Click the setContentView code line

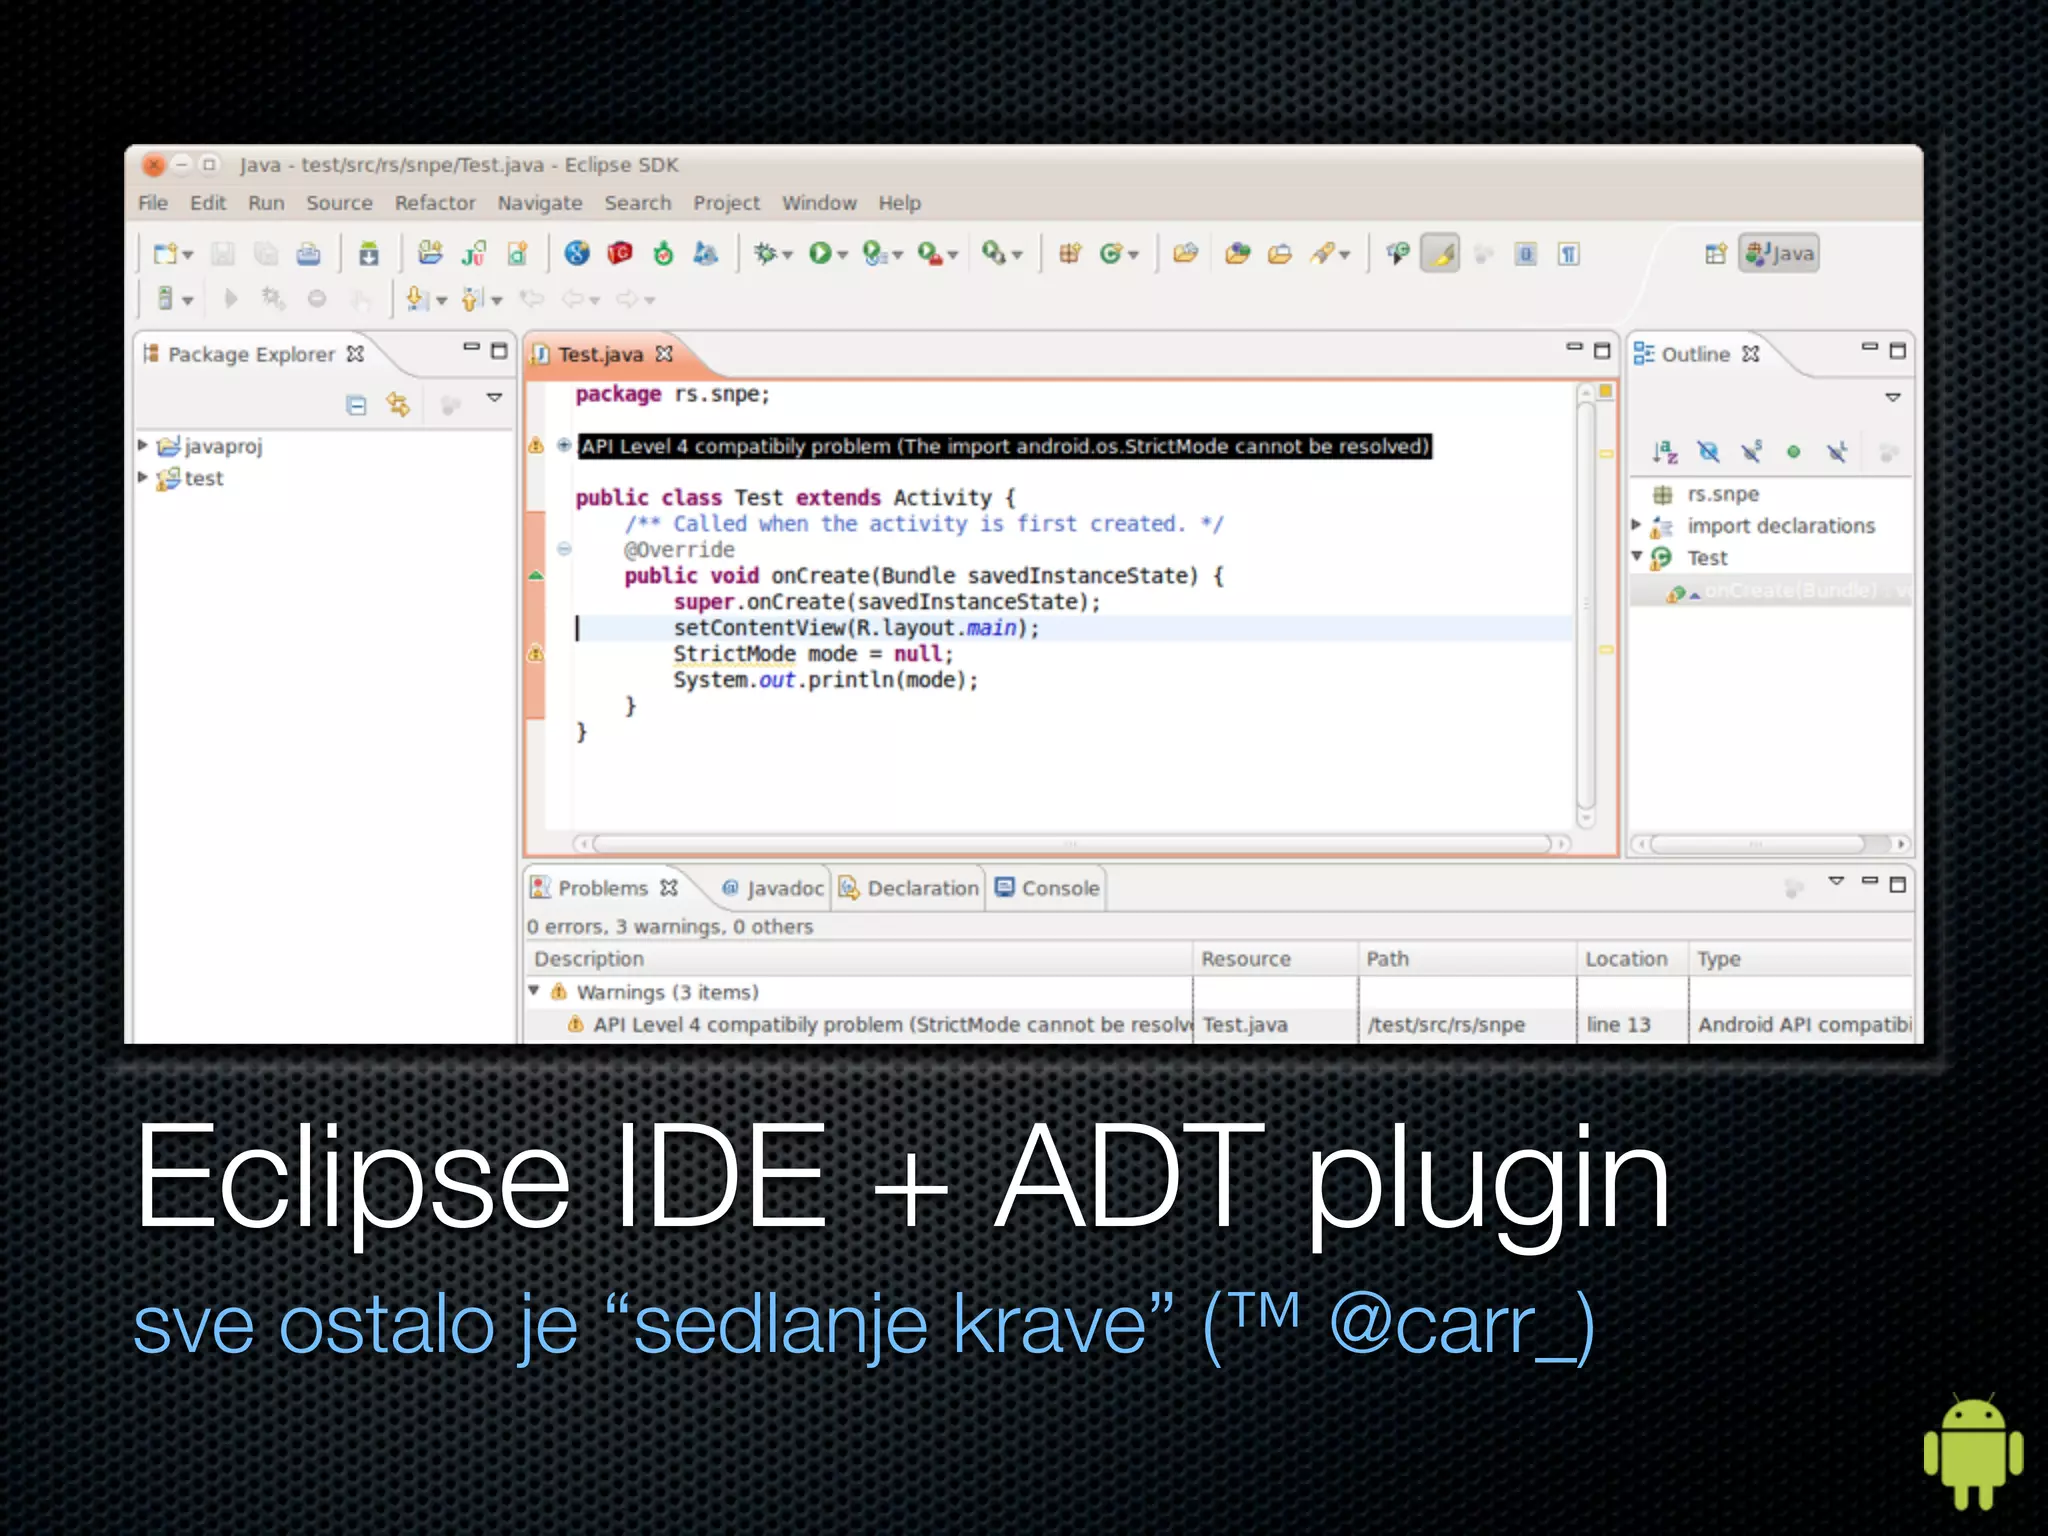click(856, 628)
